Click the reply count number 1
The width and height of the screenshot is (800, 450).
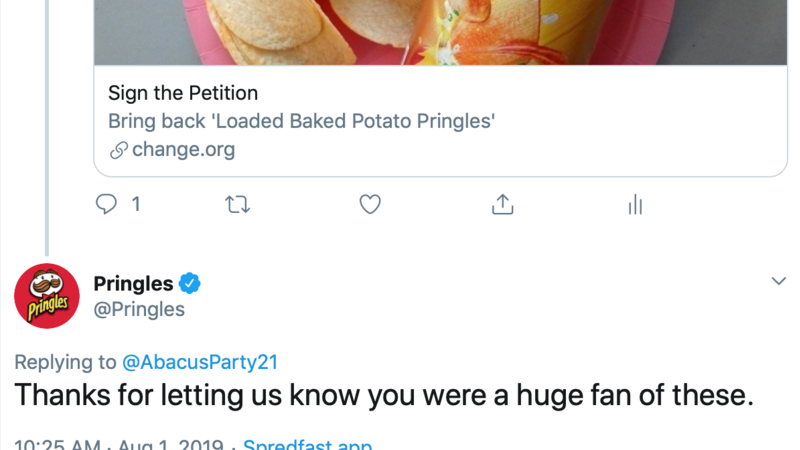tap(135, 205)
